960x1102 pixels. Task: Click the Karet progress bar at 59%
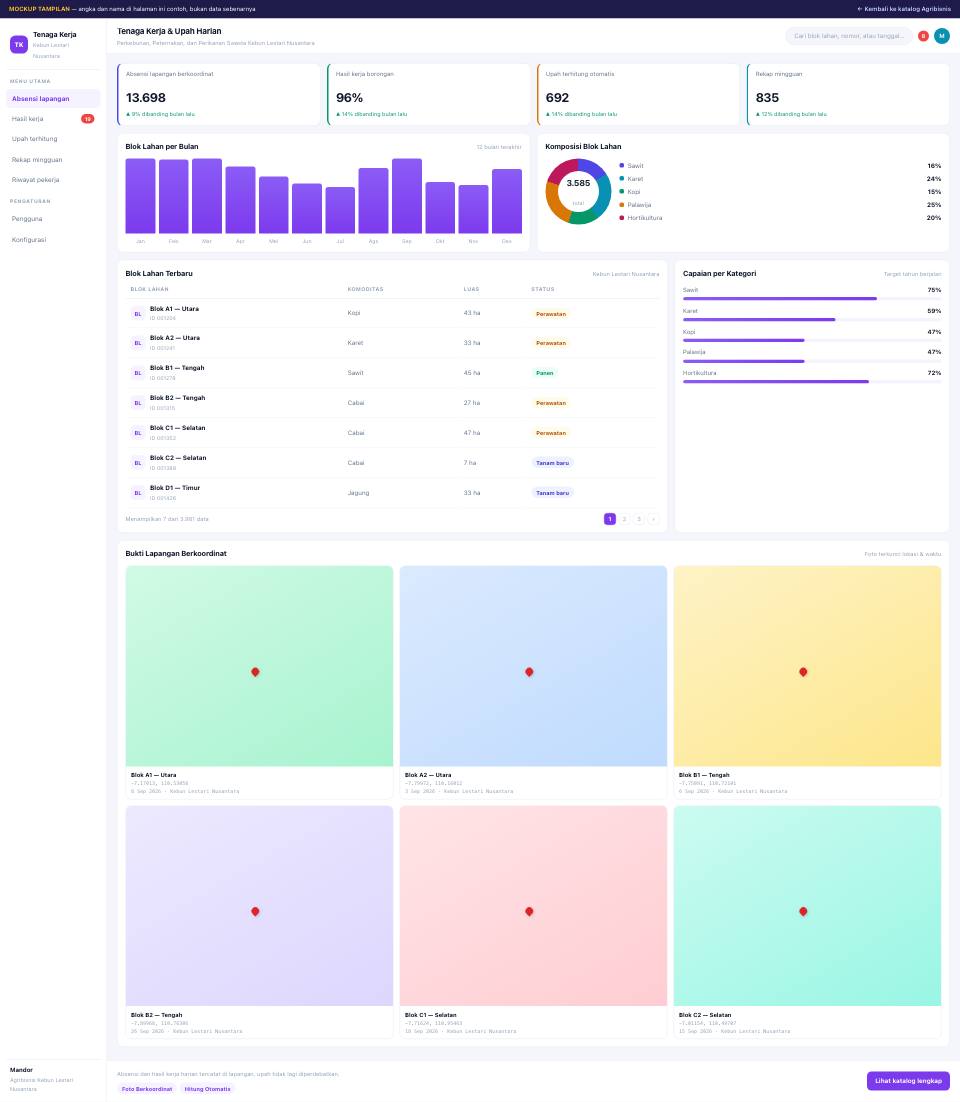tap(812, 320)
